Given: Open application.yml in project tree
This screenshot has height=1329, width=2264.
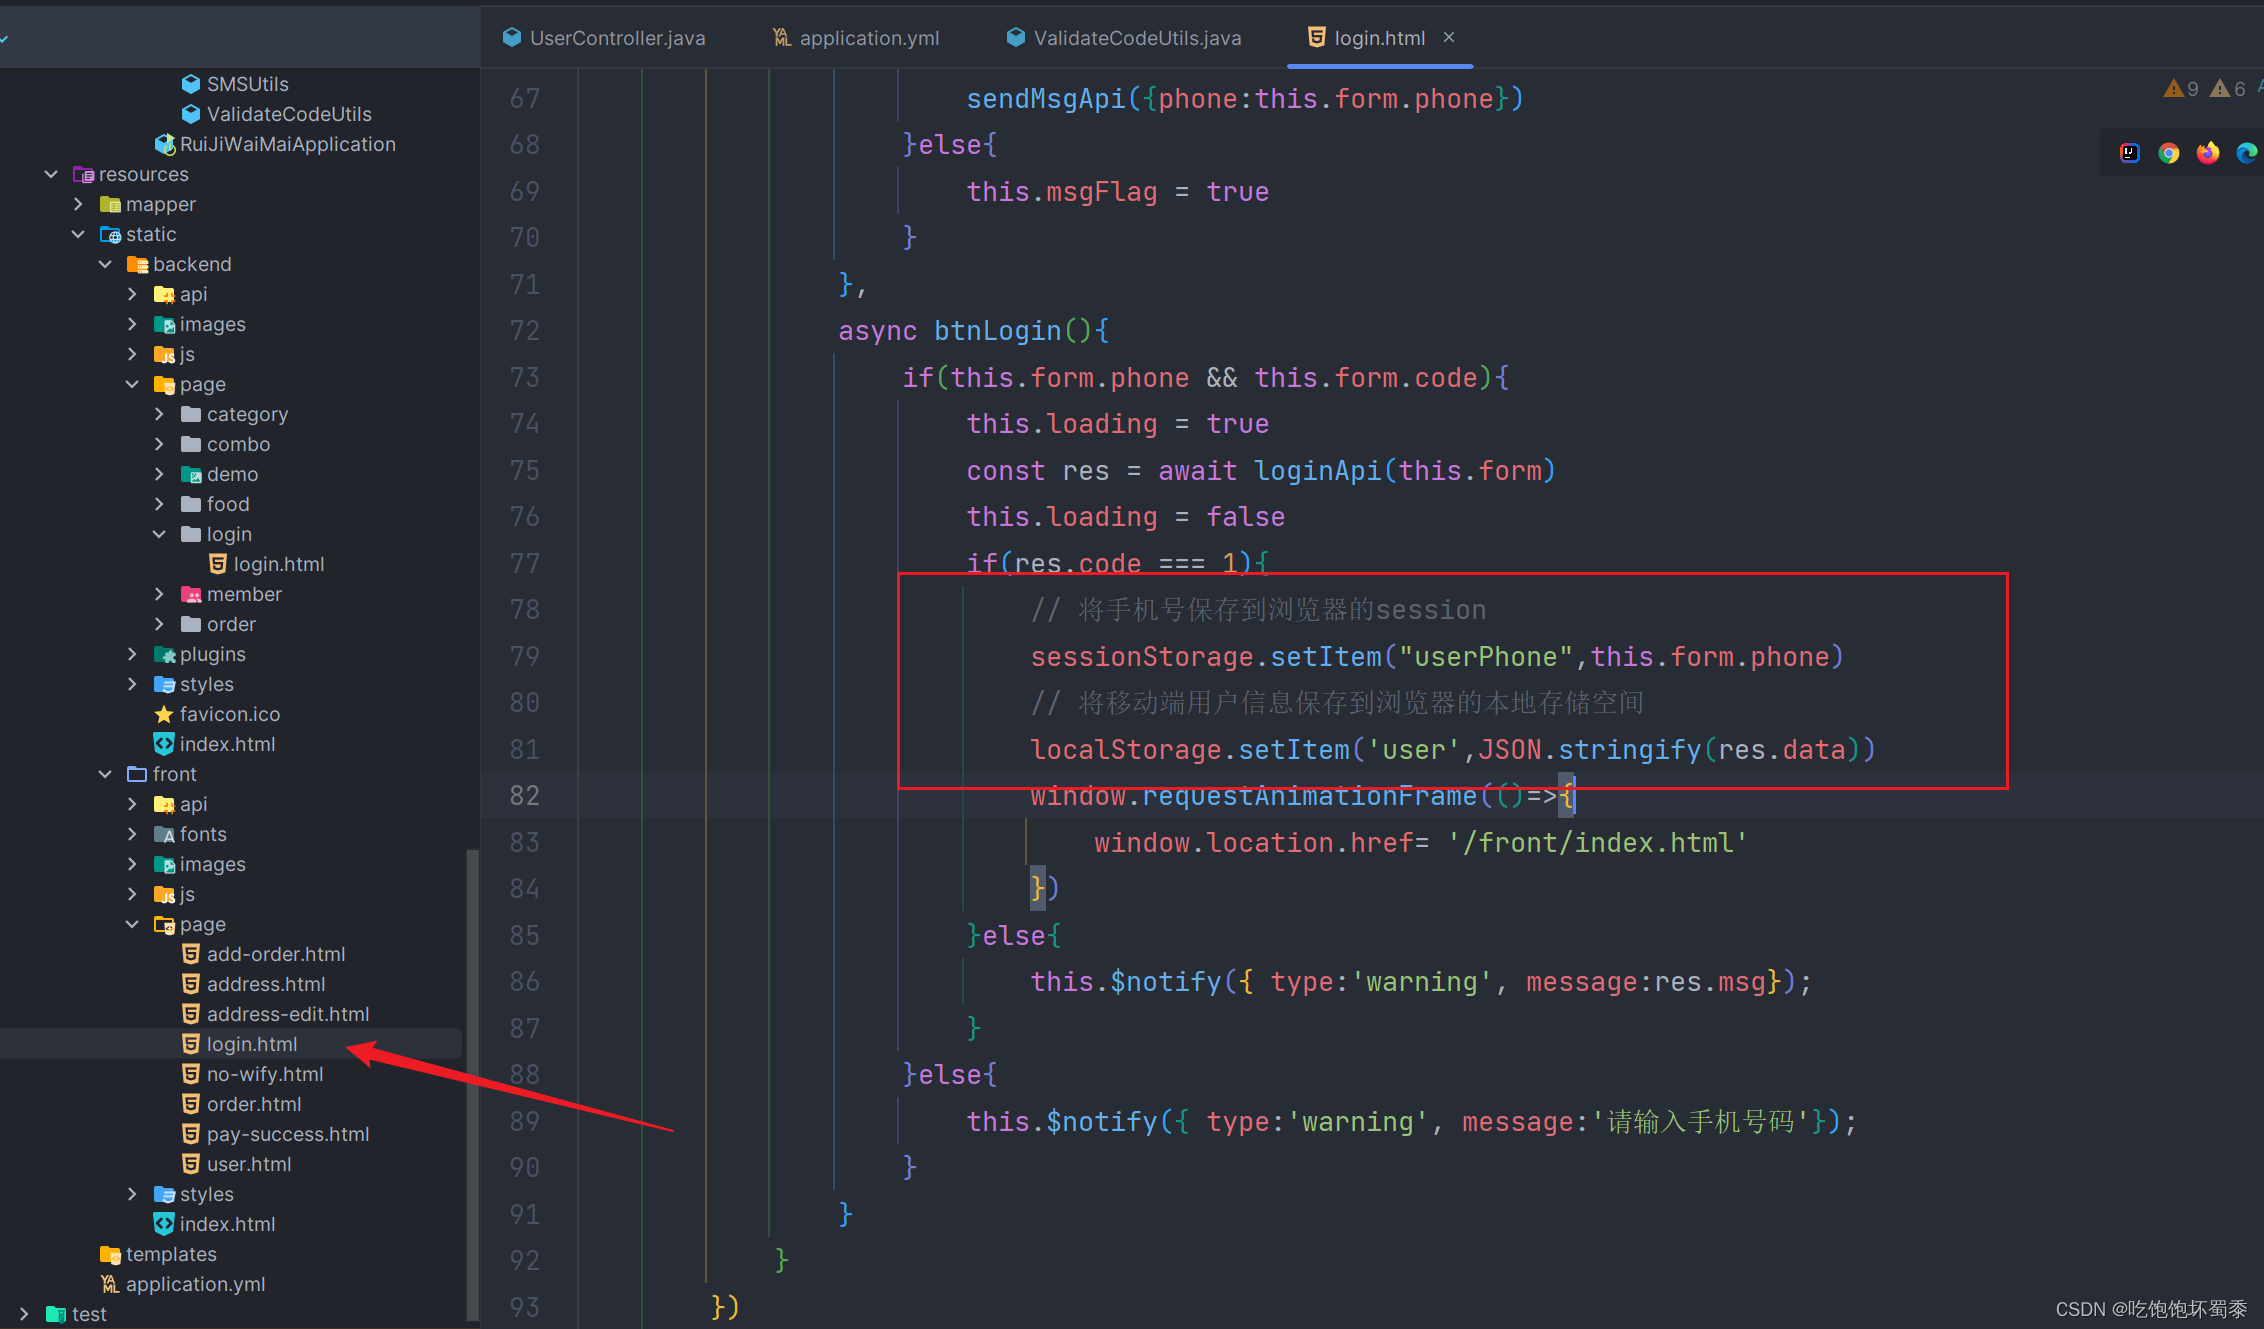Looking at the screenshot, I should 195,1284.
